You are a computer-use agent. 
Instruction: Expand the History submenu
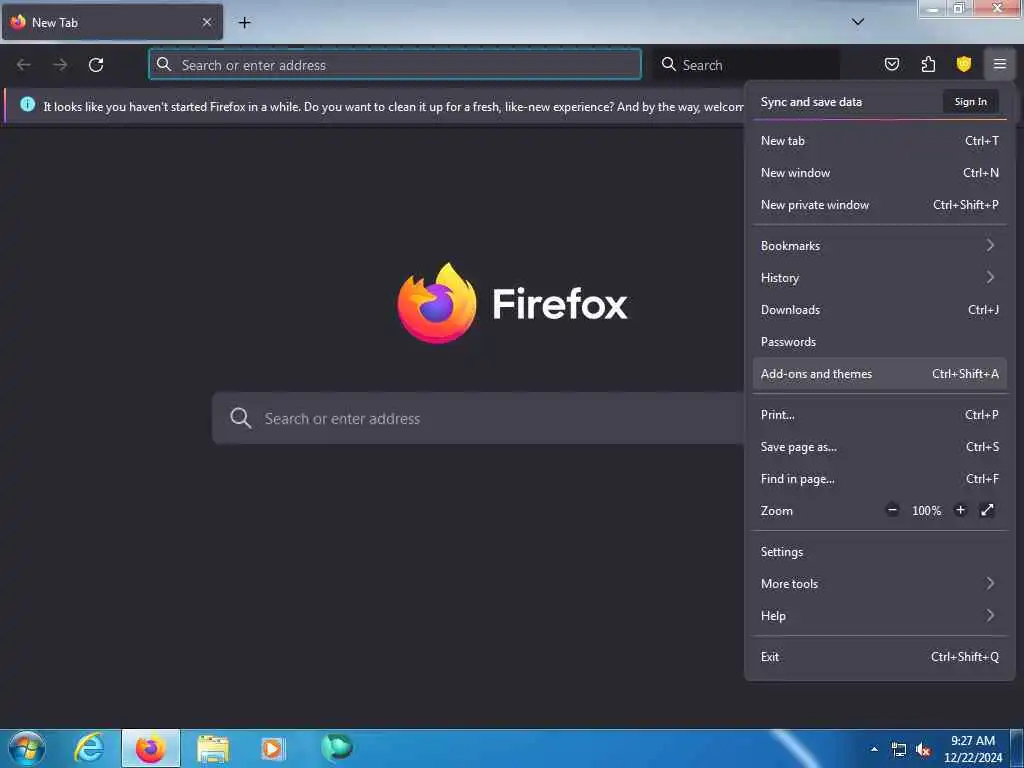(x=879, y=278)
